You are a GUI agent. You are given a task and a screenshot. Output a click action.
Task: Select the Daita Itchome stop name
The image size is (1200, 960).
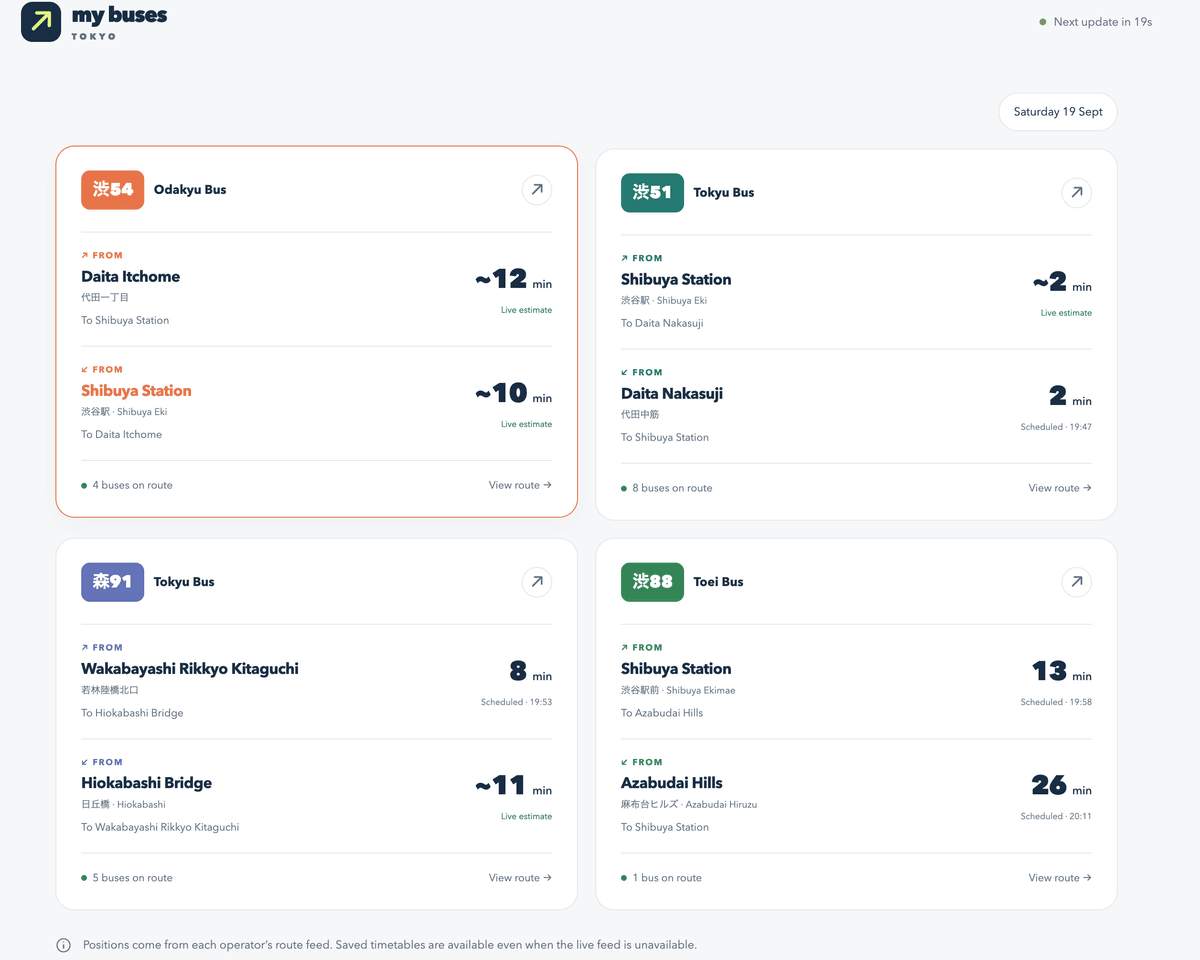point(131,277)
